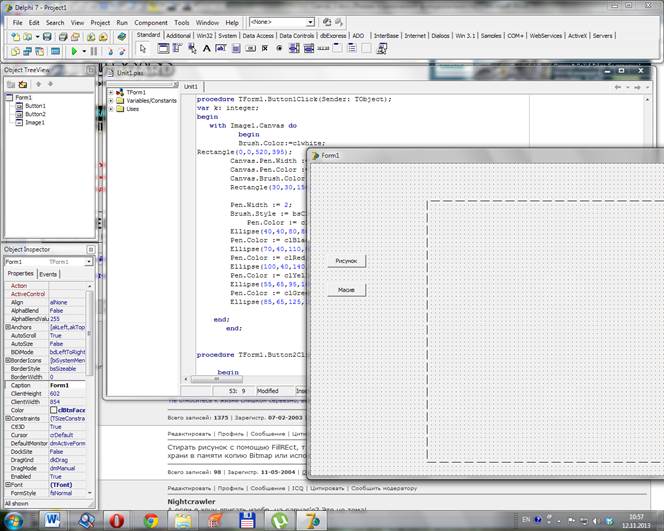Select the Button component in palette
The image size is (664, 531).
pos(250,49)
